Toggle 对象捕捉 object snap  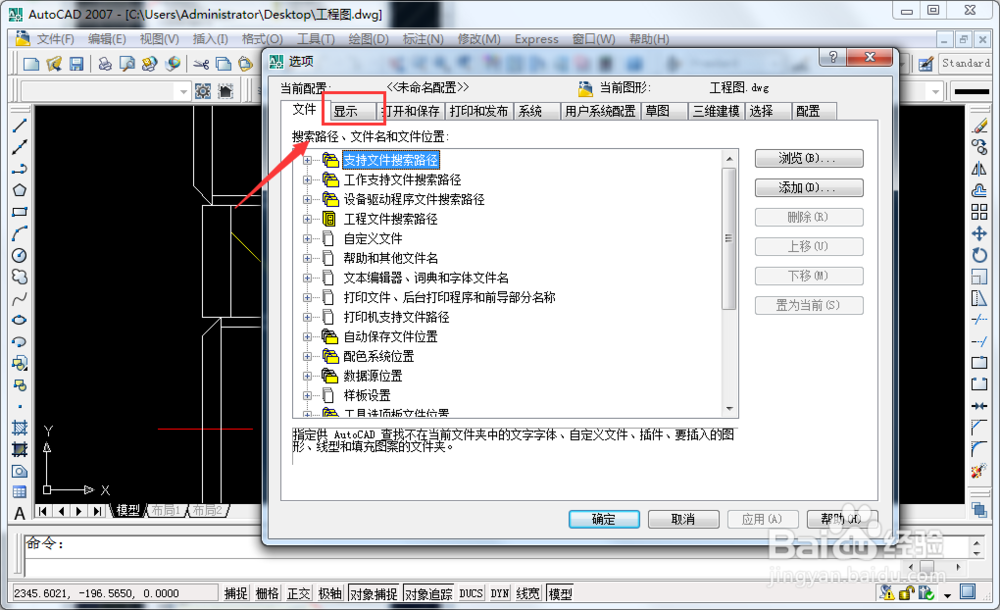pos(374,593)
